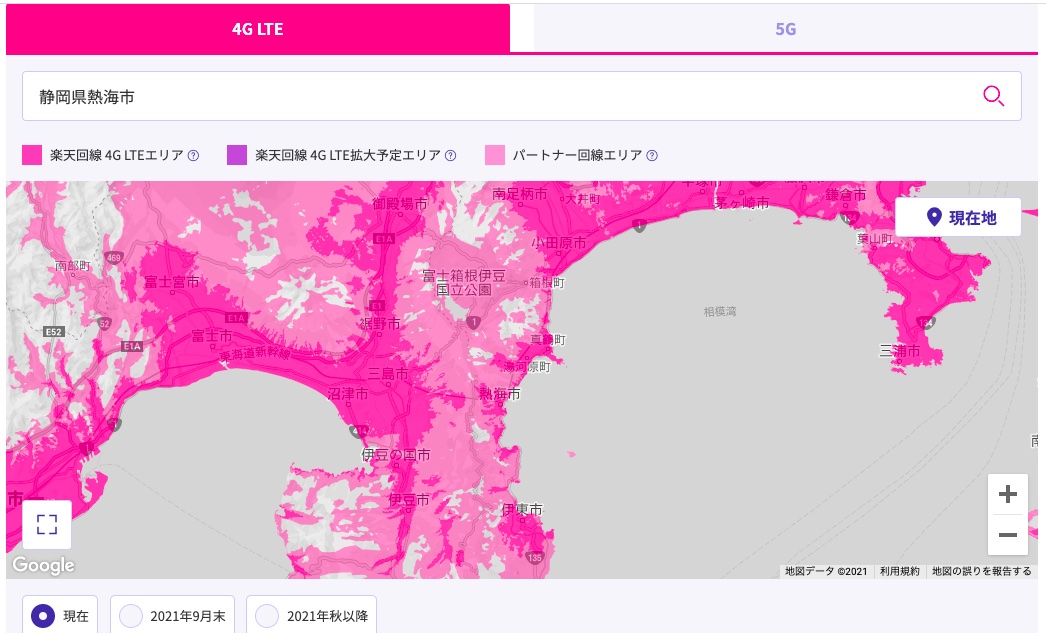Open help icon beside 楽天回線 4G LTEエリア
The image size is (1046, 633).
[x=193, y=155]
